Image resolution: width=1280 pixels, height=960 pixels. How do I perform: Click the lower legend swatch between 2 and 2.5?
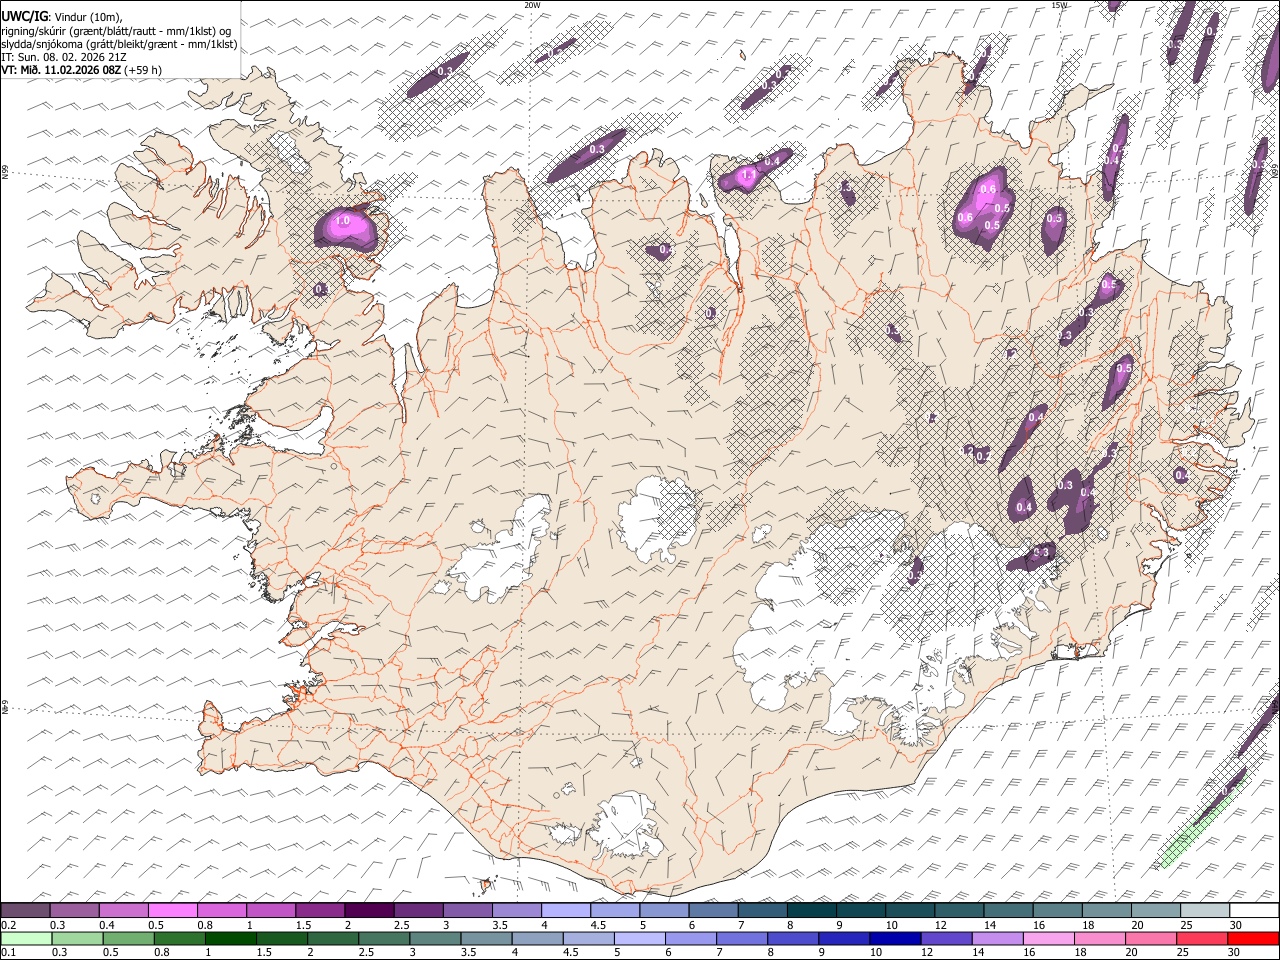pyautogui.click(x=333, y=938)
